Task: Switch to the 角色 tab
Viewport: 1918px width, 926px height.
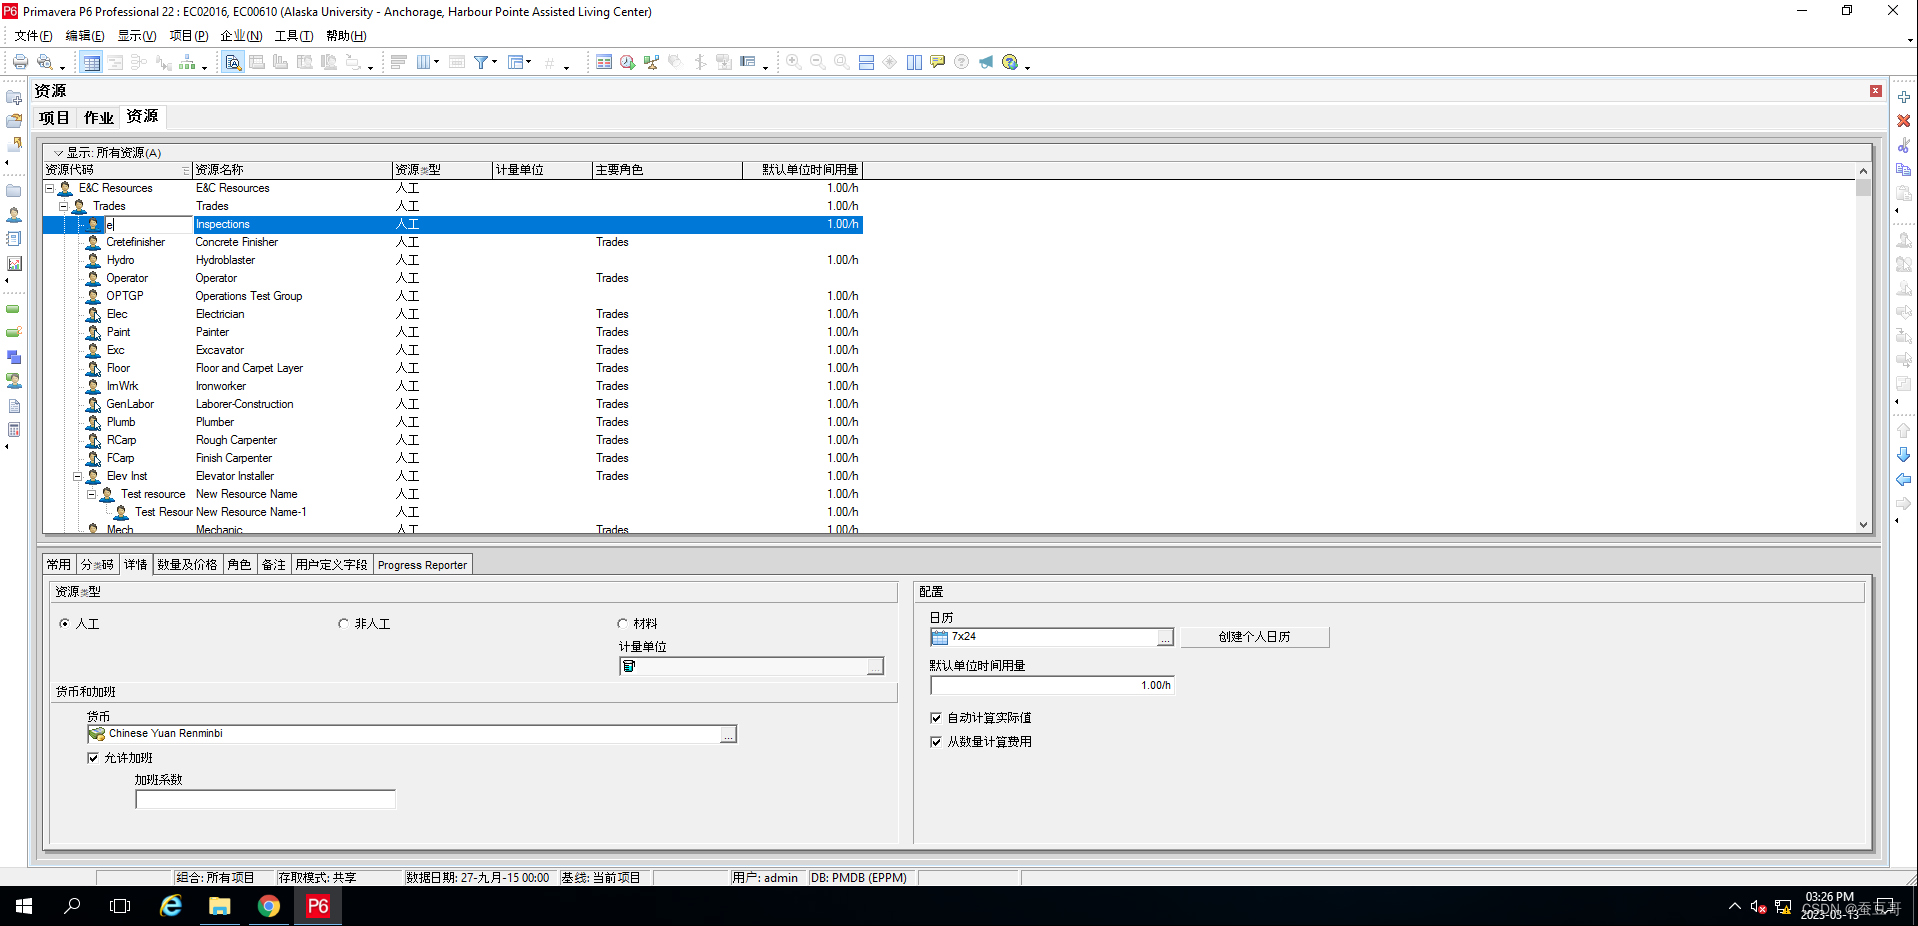Action: (x=239, y=565)
